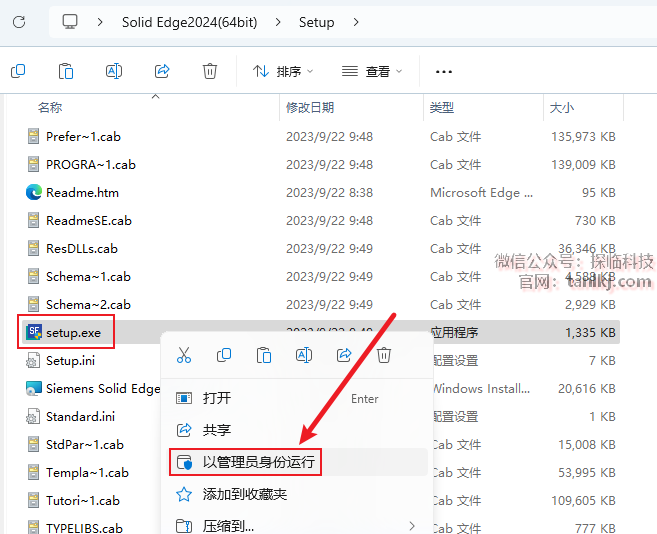The width and height of the screenshot is (657, 534).
Task: Choose 添加到收藏夹 in context menu
Action: pos(294,494)
